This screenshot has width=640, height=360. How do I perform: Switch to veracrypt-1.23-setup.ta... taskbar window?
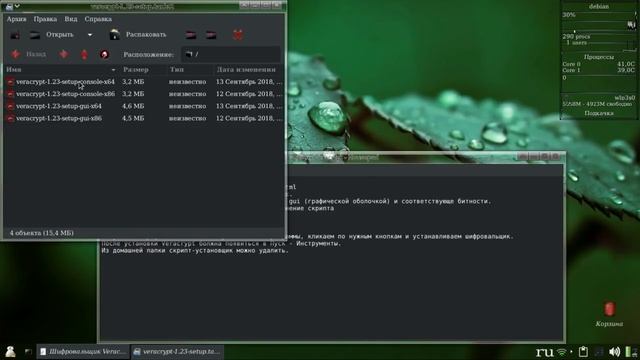pyautogui.click(x=177, y=351)
